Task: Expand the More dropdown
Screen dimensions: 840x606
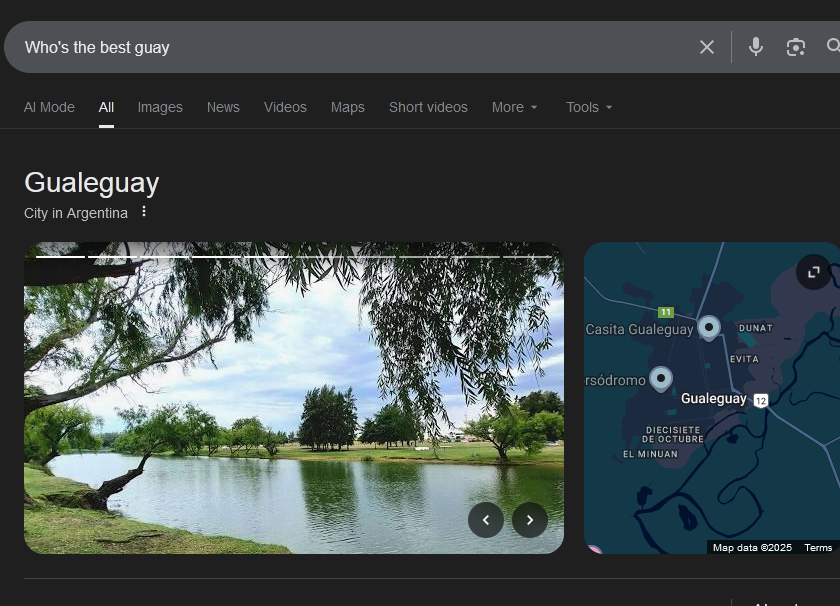Action: point(514,107)
